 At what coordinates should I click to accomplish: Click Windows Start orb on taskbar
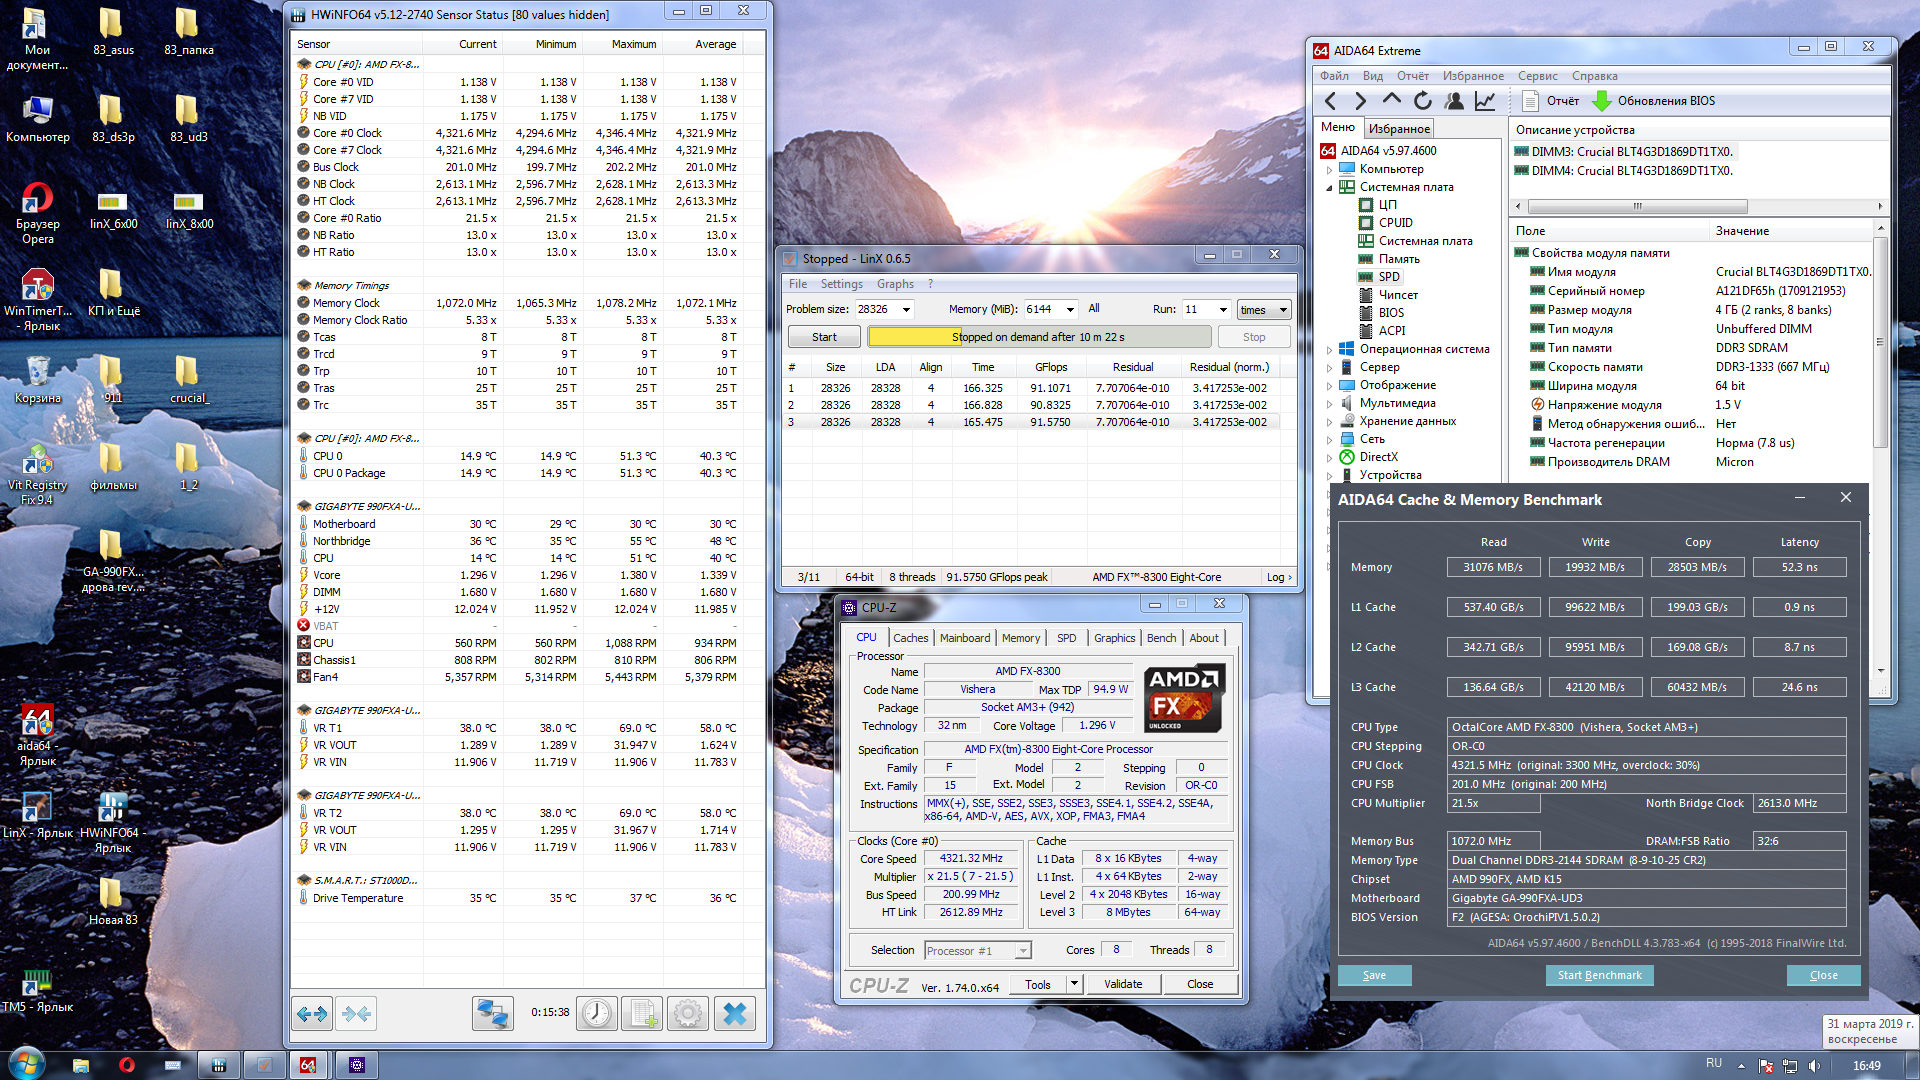tap(27, 1064)
